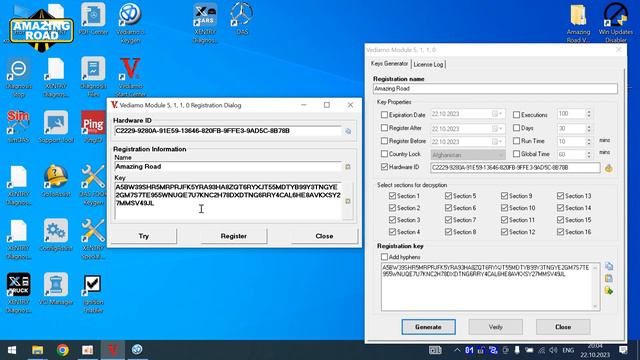Image resolution: width=640 pixels, height=360 pixels.
Task: Switch to the License Log tab
Action: [428, 64]
